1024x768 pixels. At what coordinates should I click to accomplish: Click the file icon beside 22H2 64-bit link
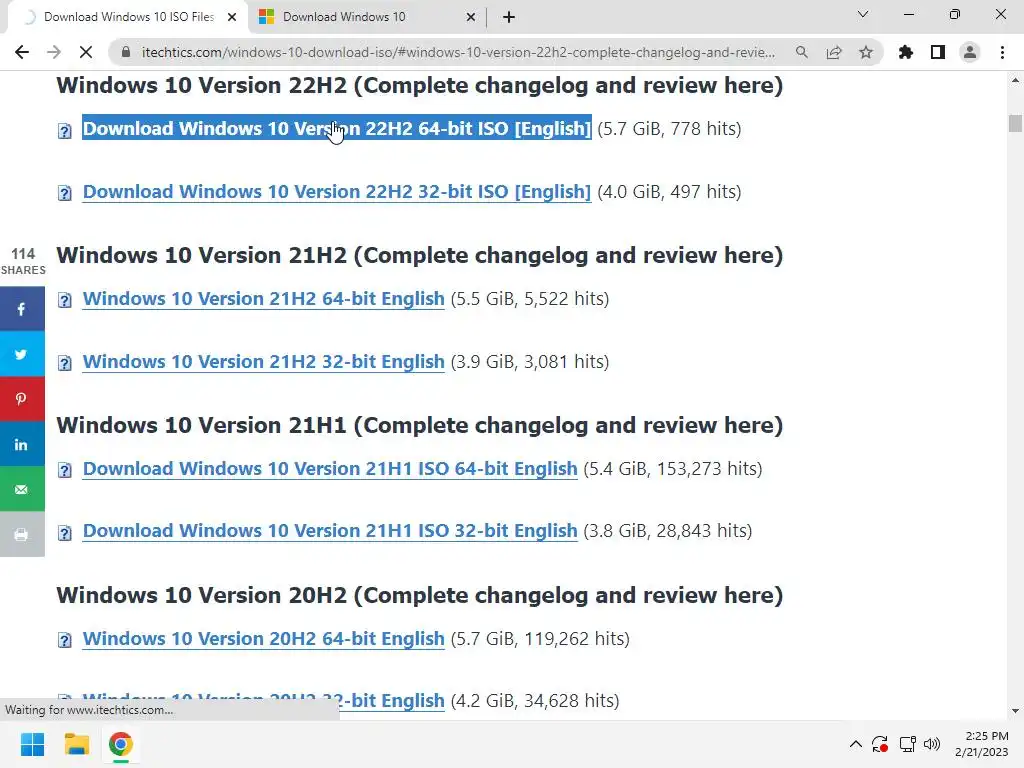pos(65,131)
